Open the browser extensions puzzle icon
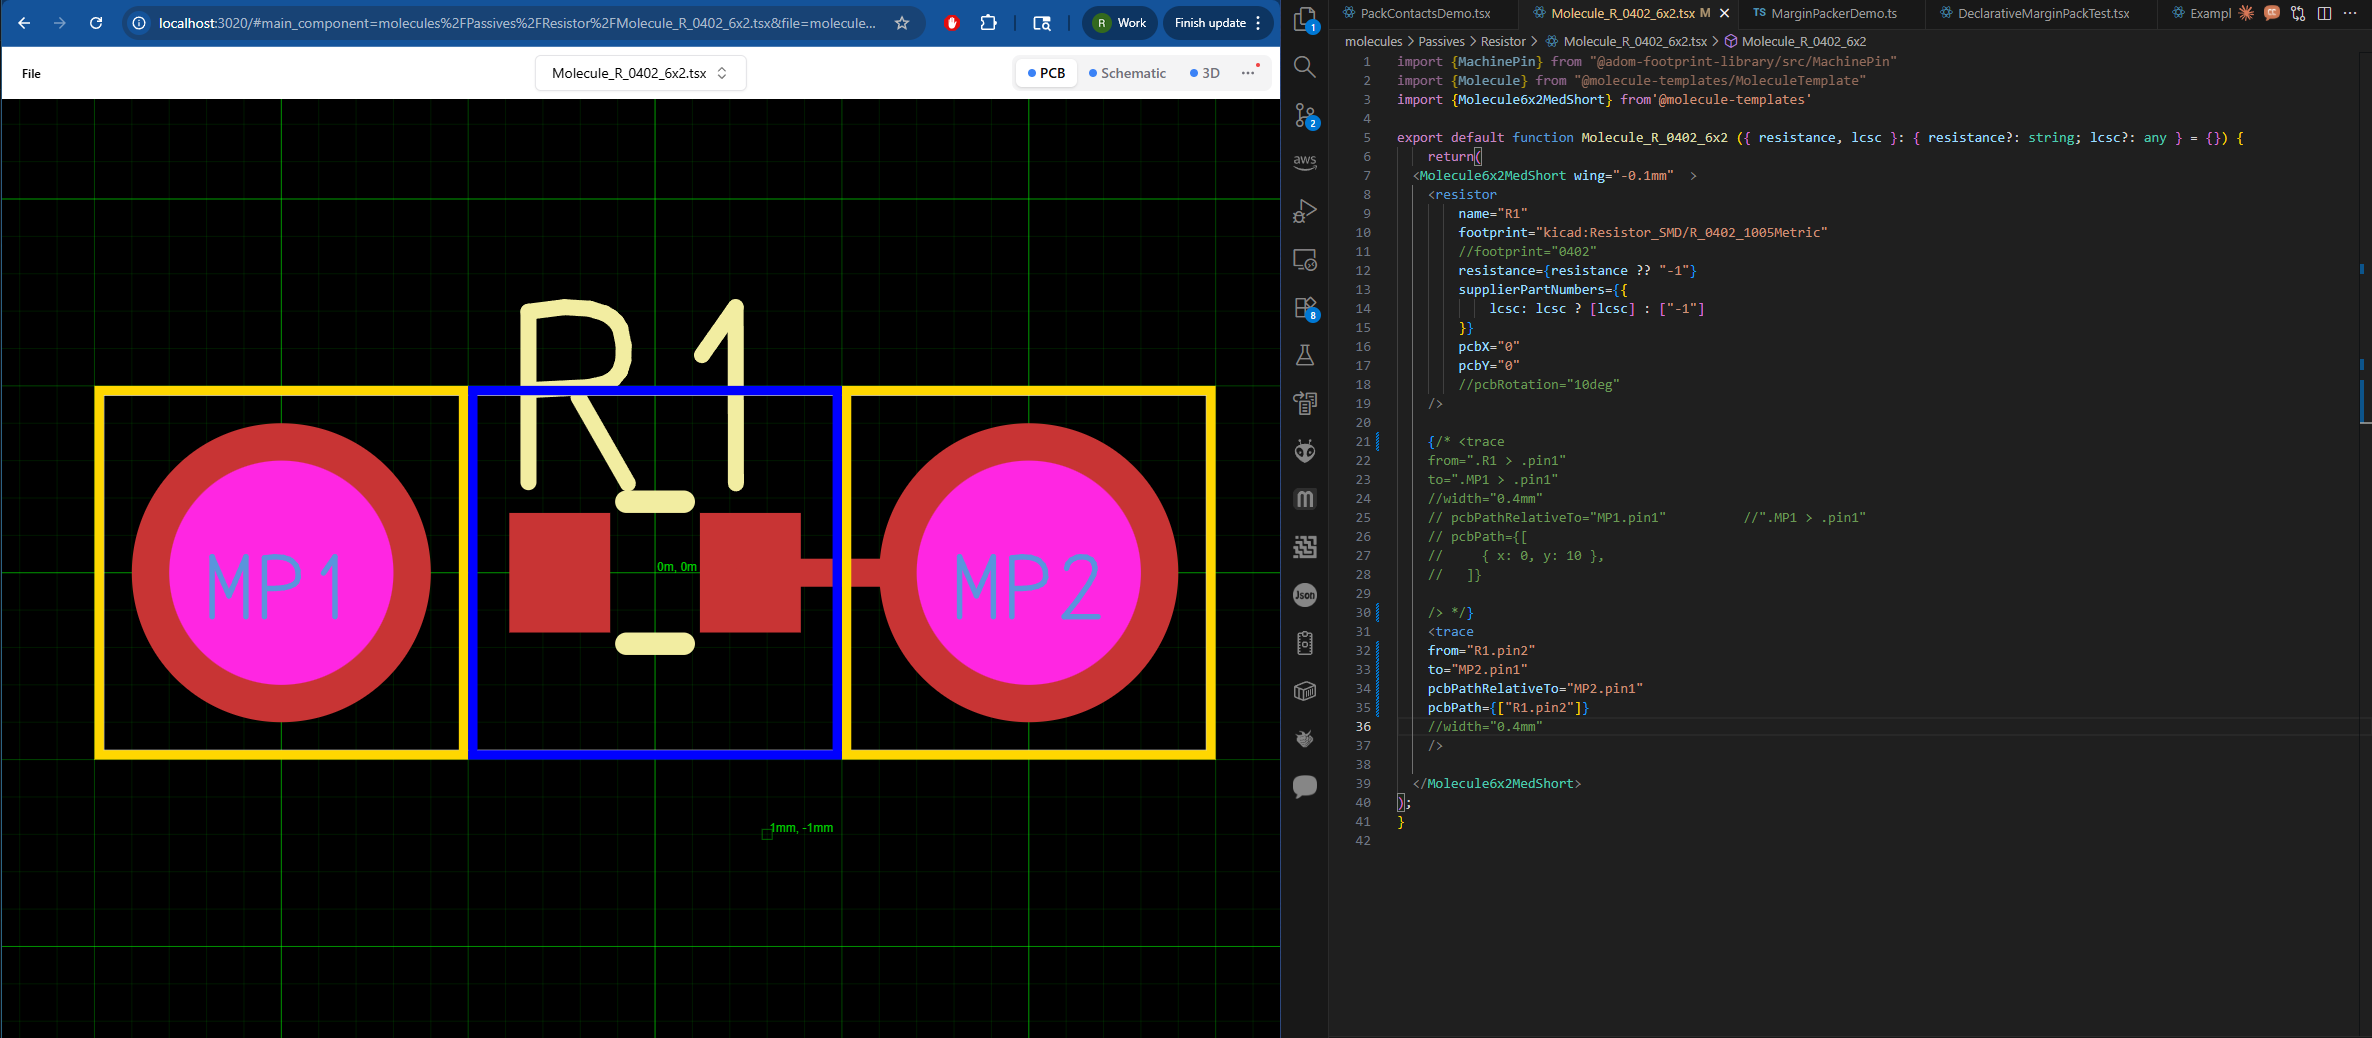 coord(988,23)
